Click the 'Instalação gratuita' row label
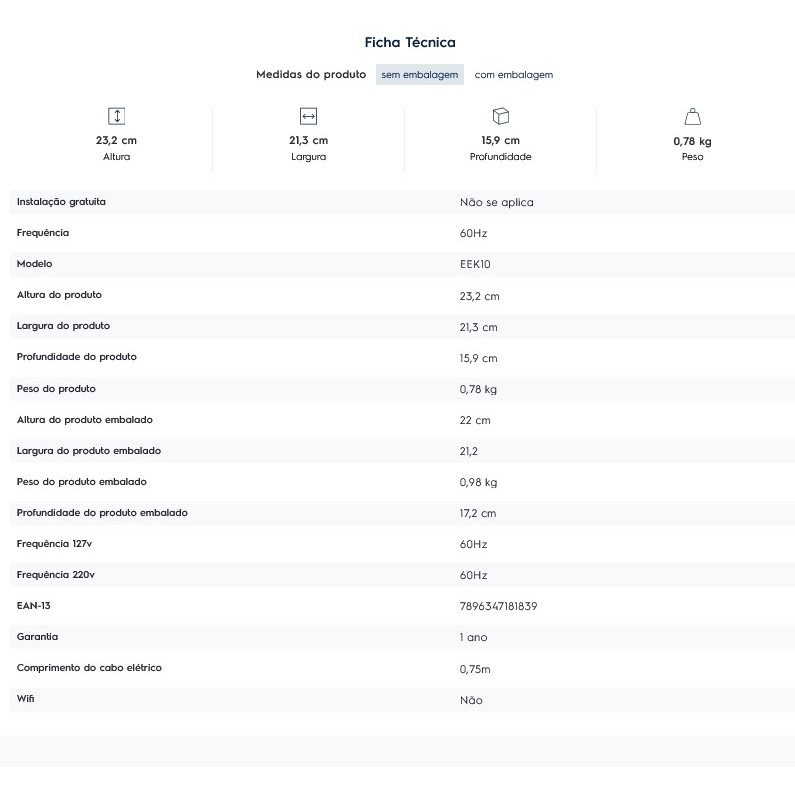 click(61, 202)
